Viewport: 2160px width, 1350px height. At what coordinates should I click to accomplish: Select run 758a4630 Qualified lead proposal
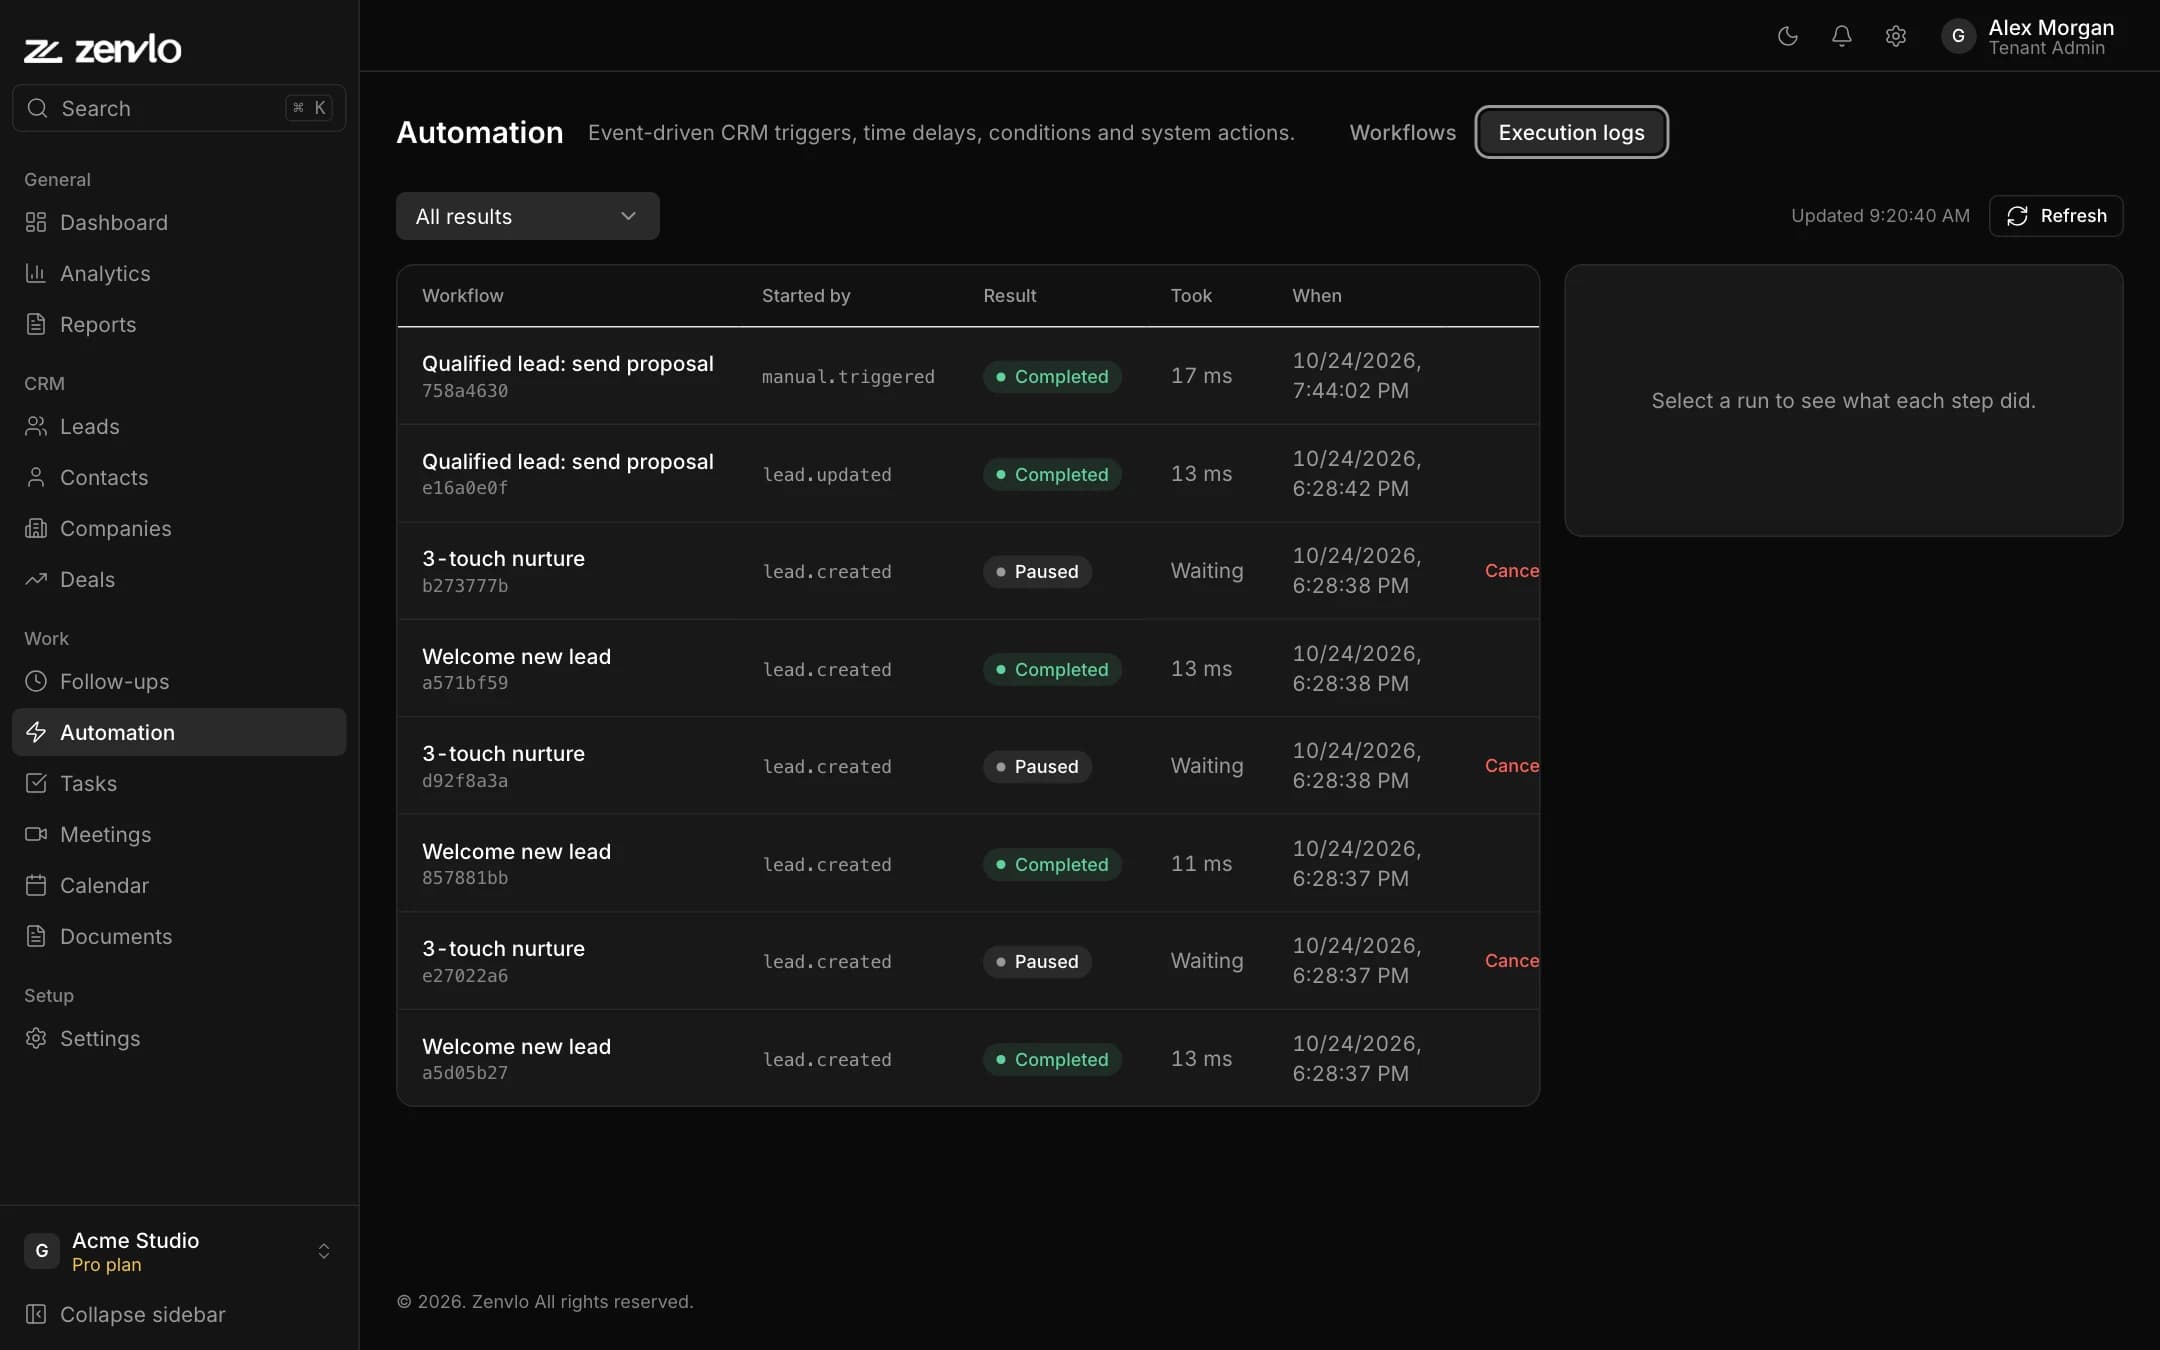(x=968, y=376)
